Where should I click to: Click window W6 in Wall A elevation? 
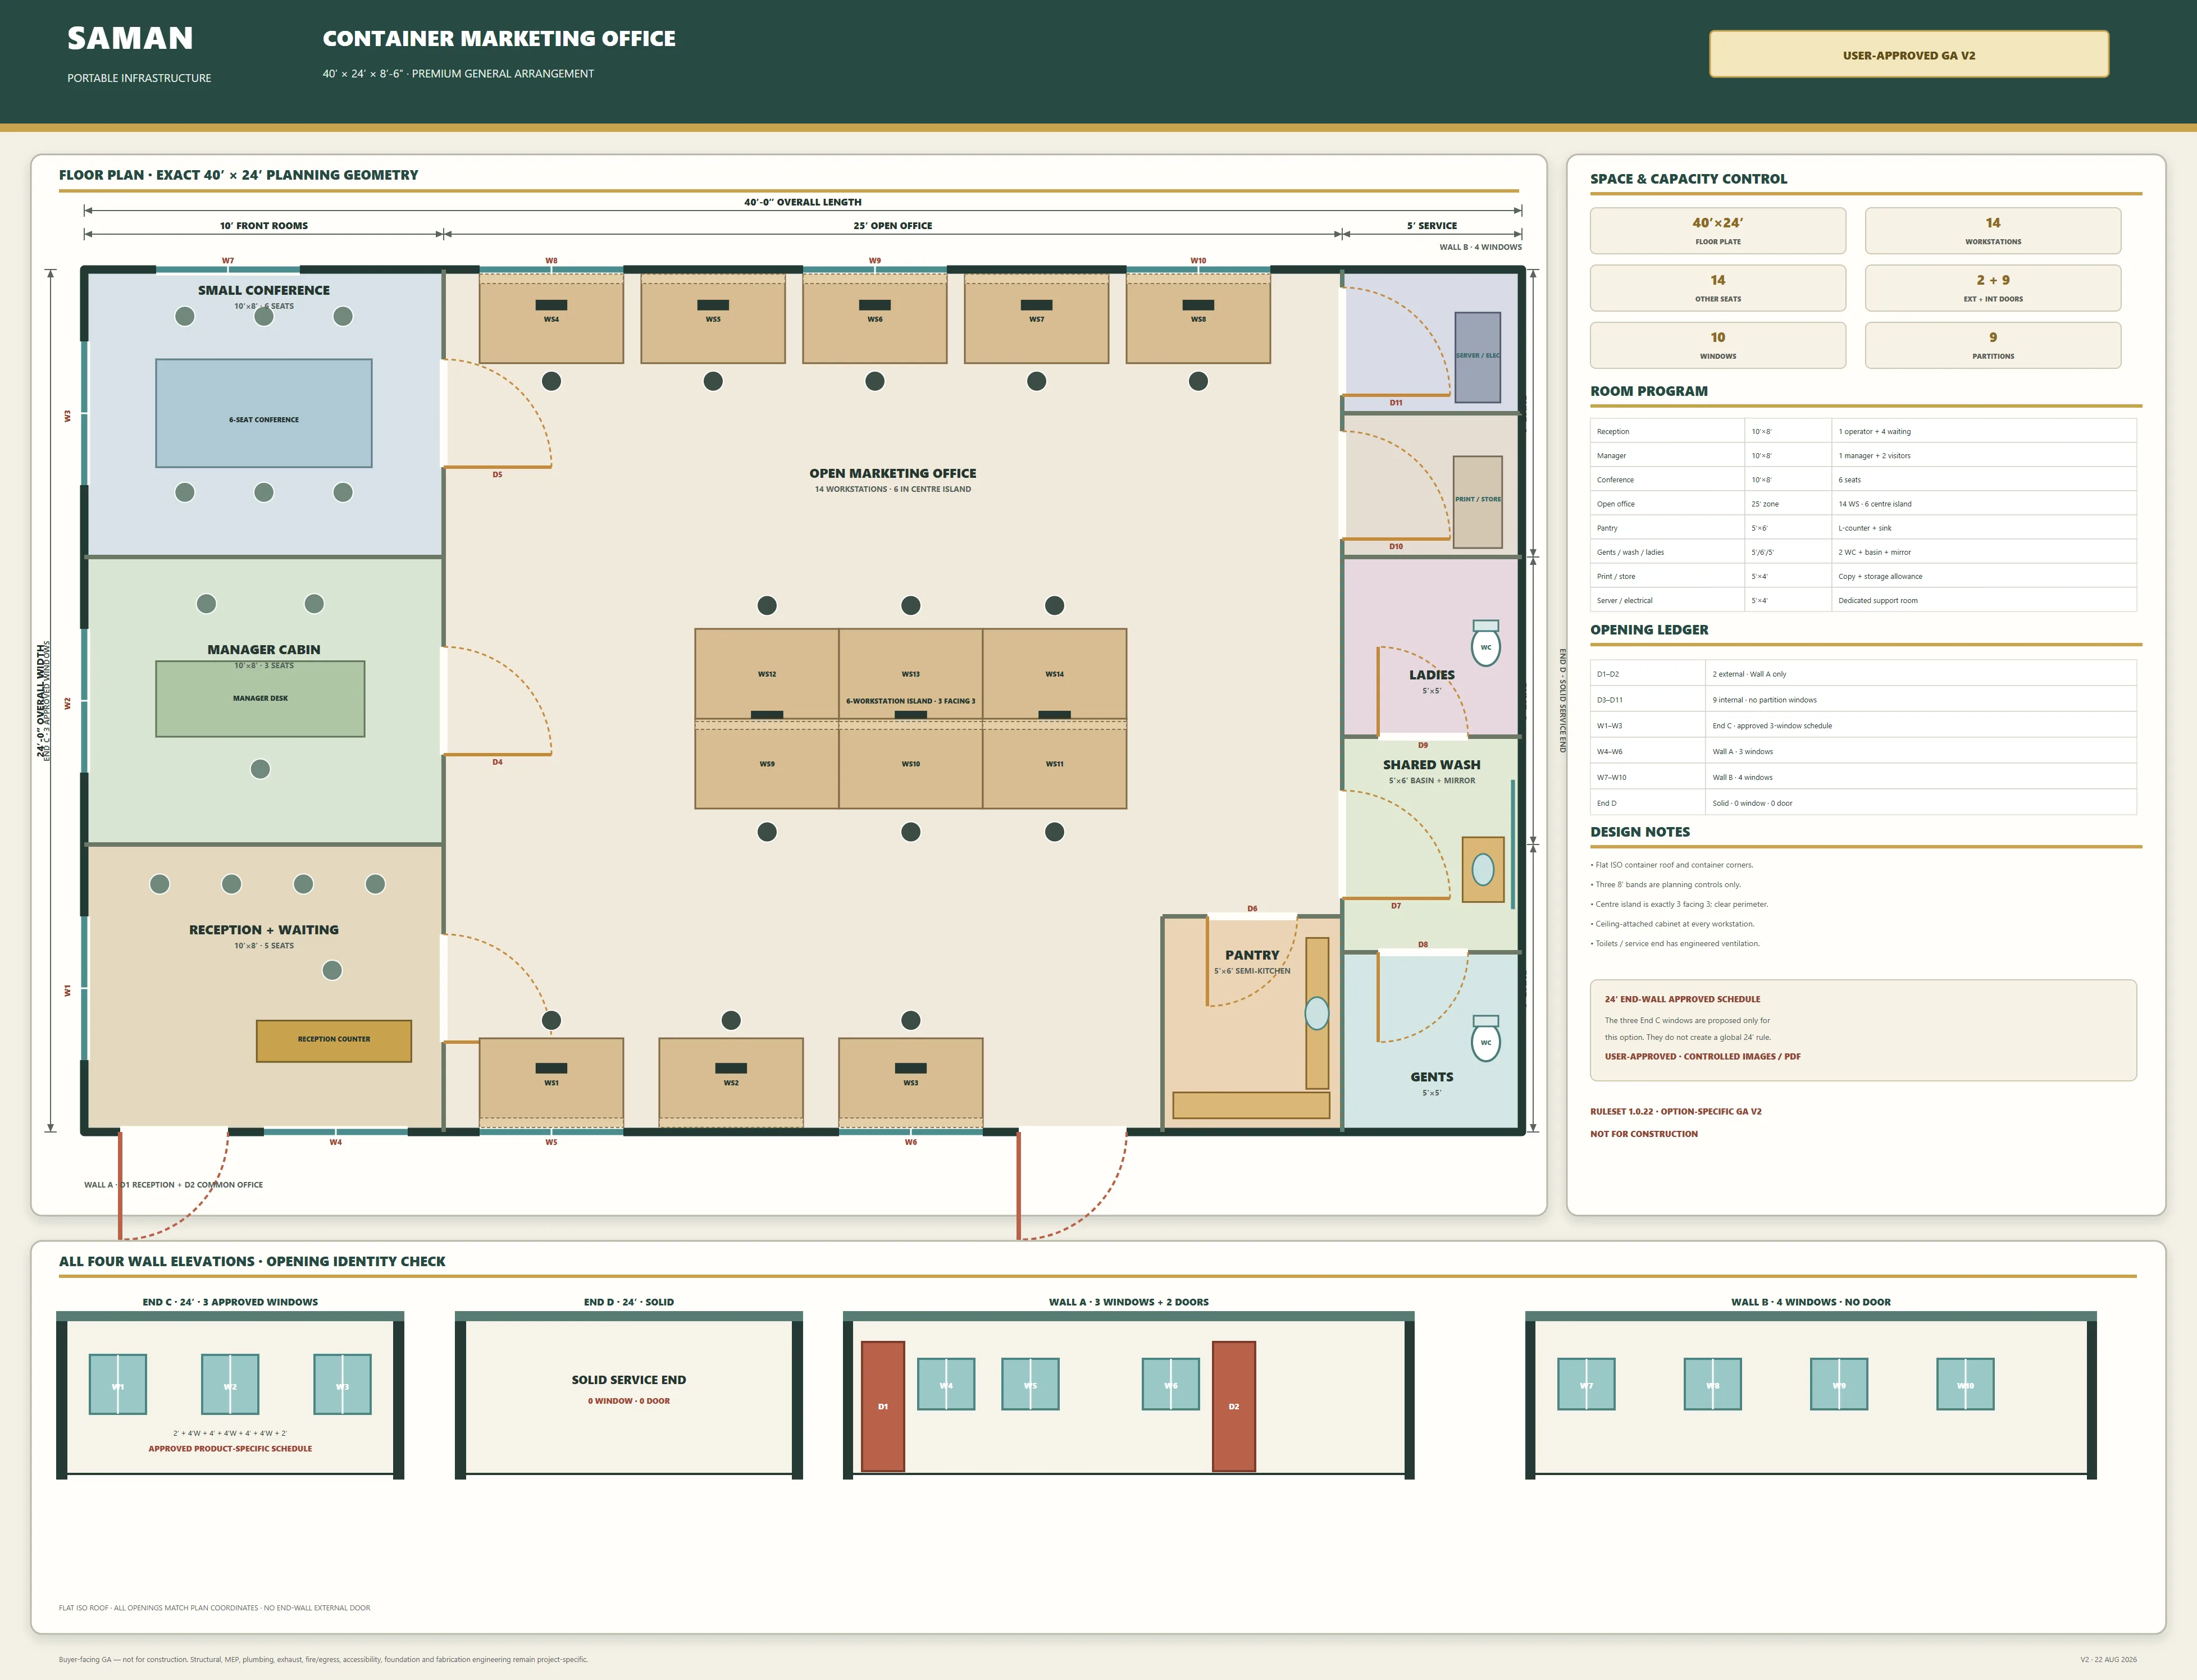tap(1171, 1384)
